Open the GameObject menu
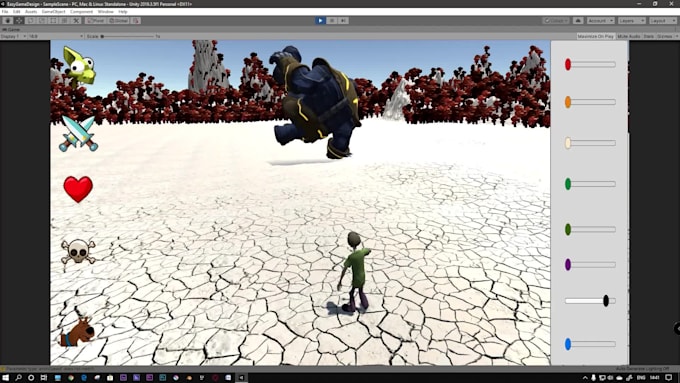The image size is (680, 383). pos(53,12)
